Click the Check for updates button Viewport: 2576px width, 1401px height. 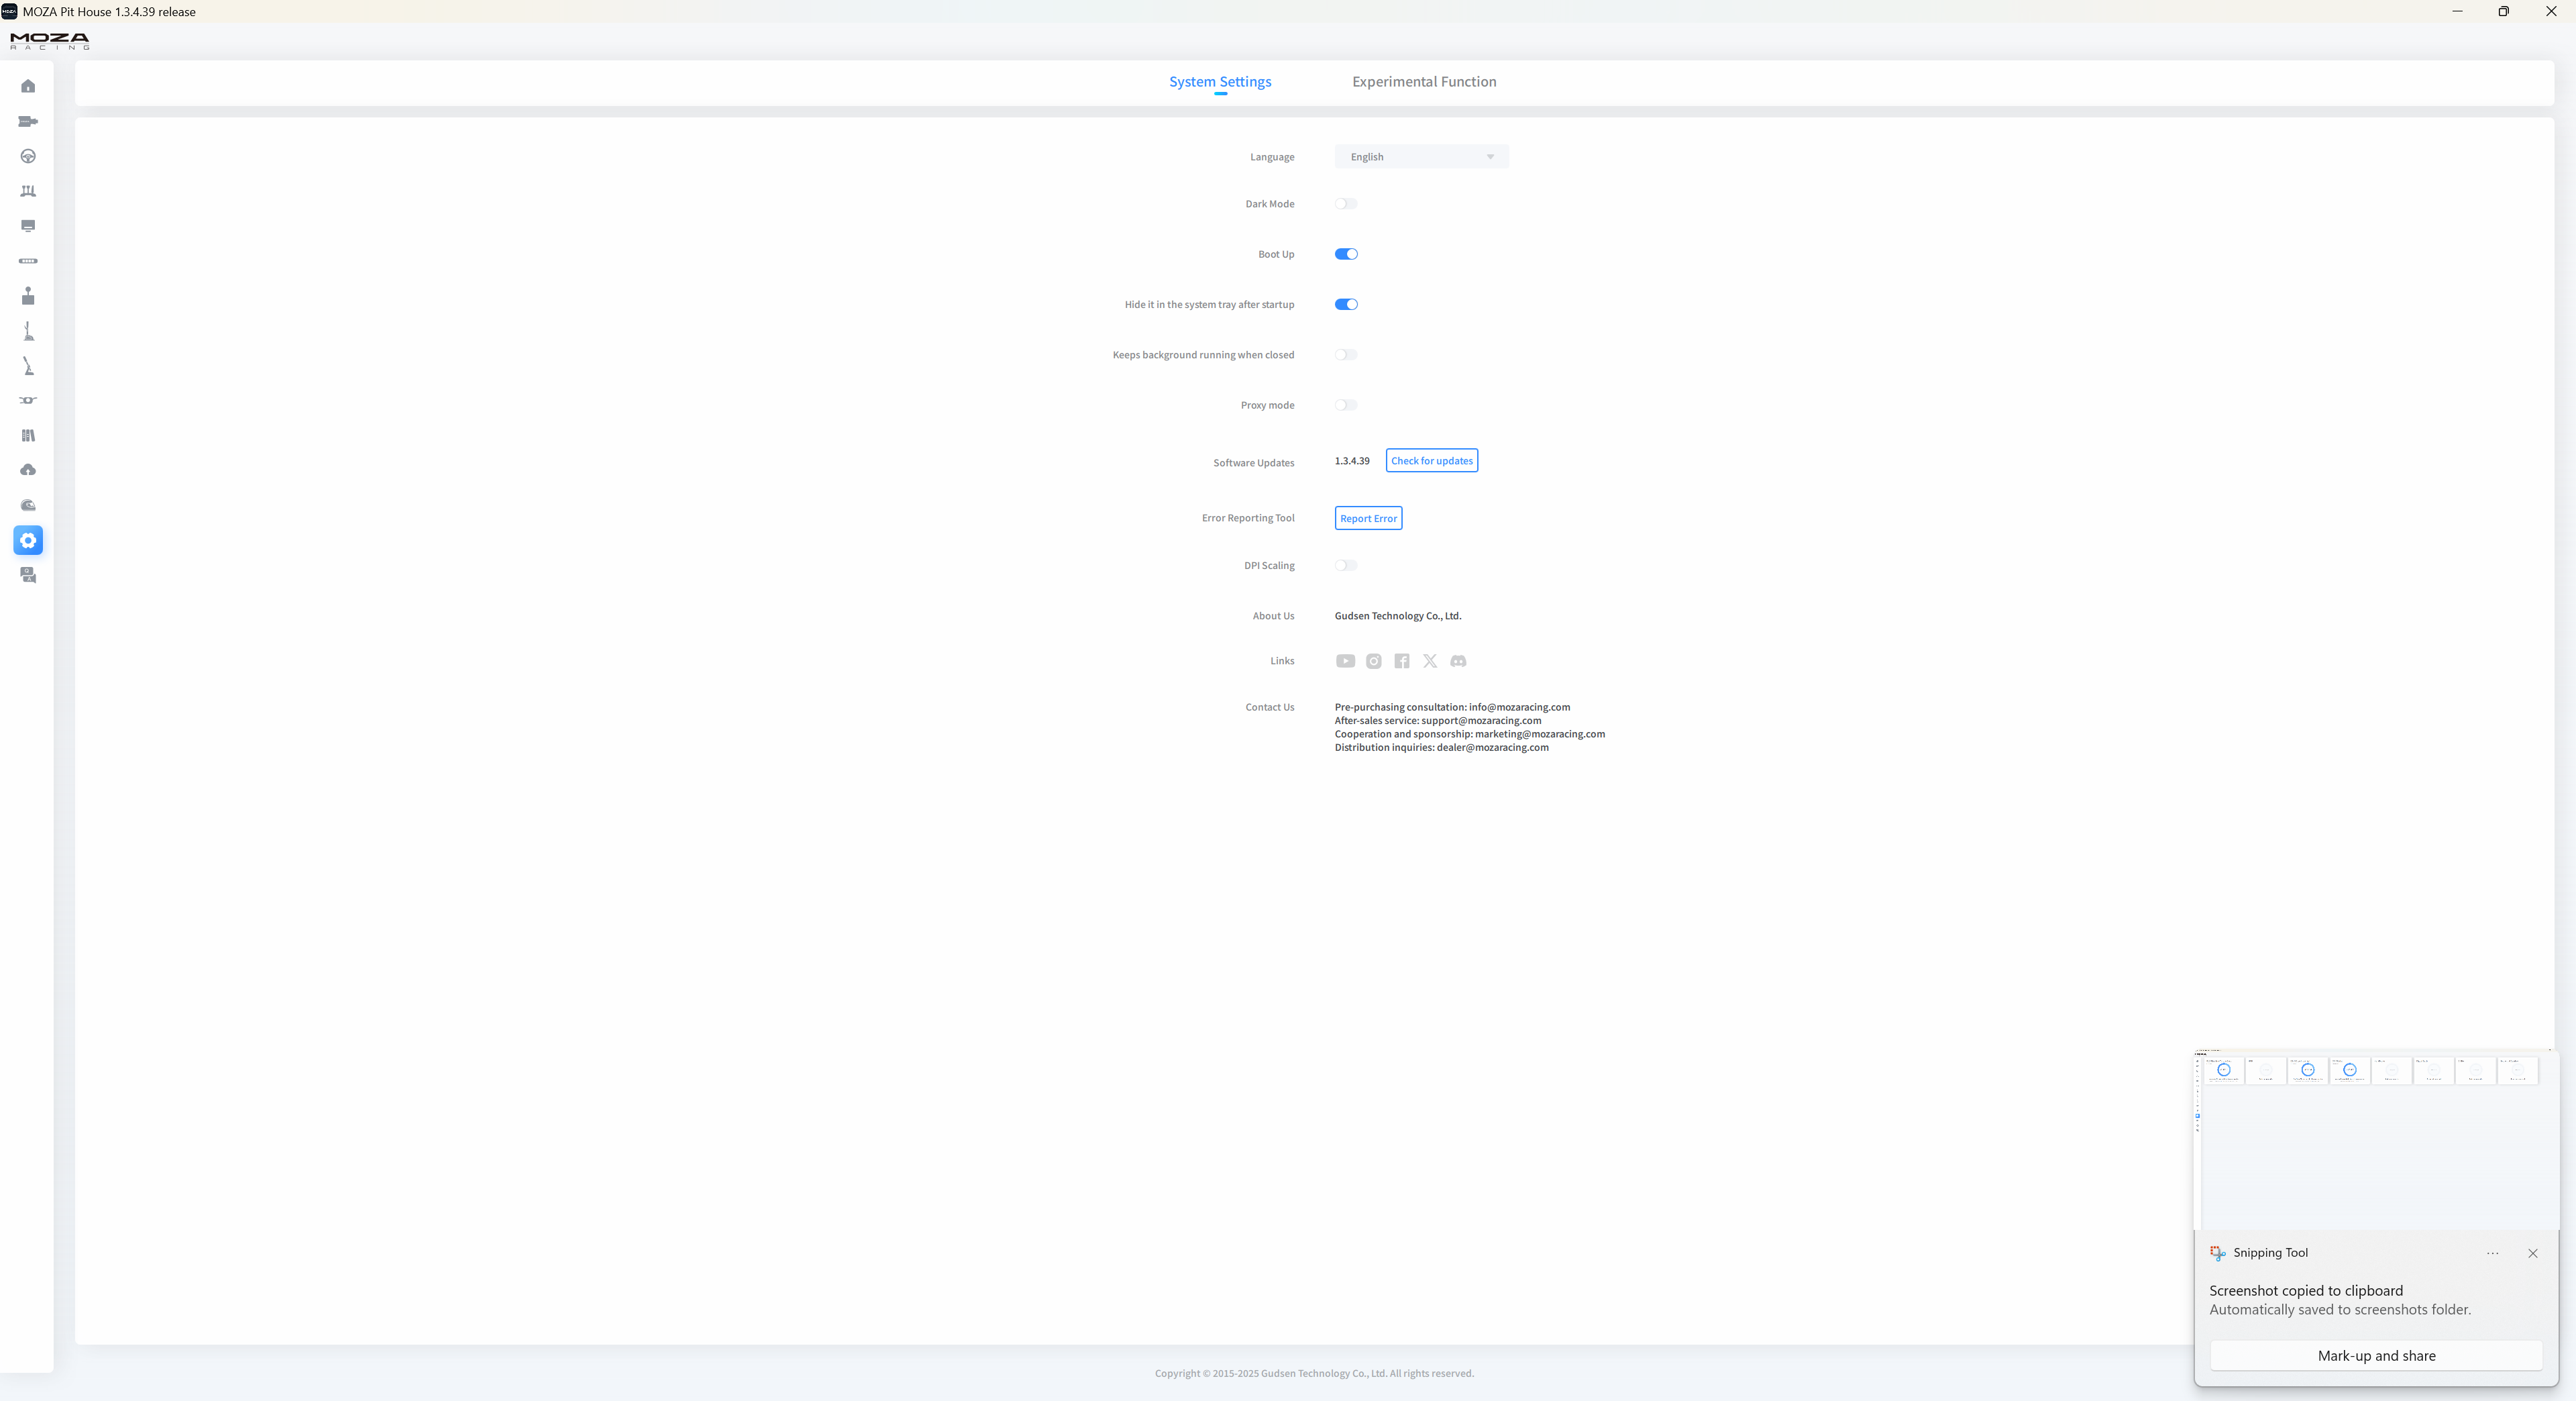pos(1431,461)
